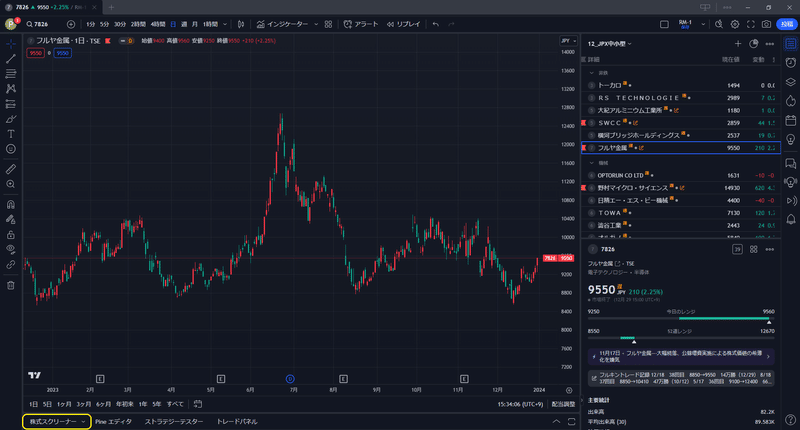Select the ruler measure tool
Image resolution: width=800 pixels, height=430 pixels.
click(x=11, y=169)
